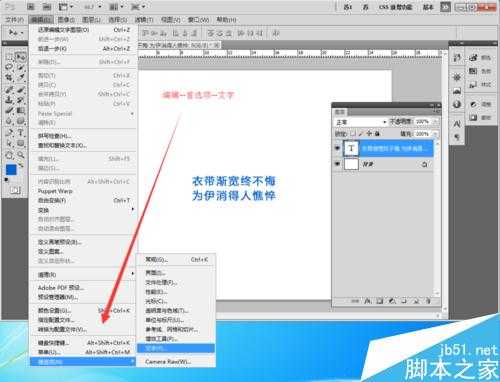The width and height of the screenshot is (500, 382).
Task: Open the Info panel (i icon)
Action: coord(457,104)
